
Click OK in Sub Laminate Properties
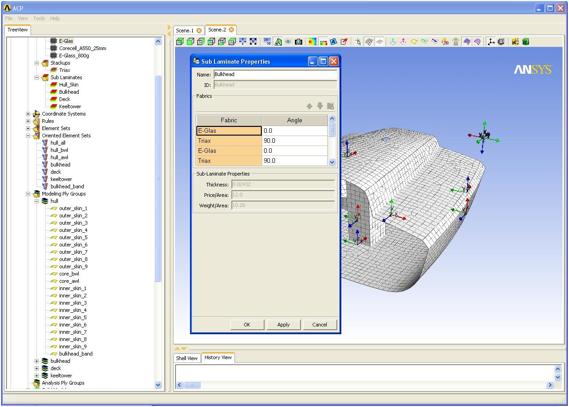click(247, 325)
